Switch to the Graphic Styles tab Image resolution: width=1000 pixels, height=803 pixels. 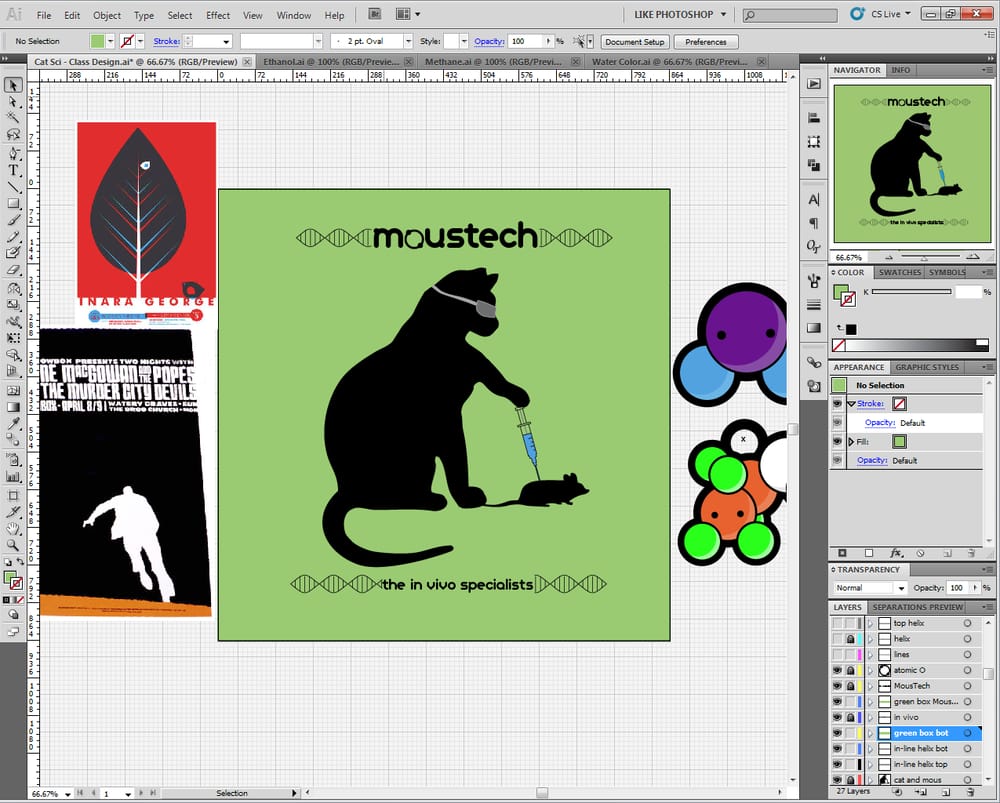[927, 367]
